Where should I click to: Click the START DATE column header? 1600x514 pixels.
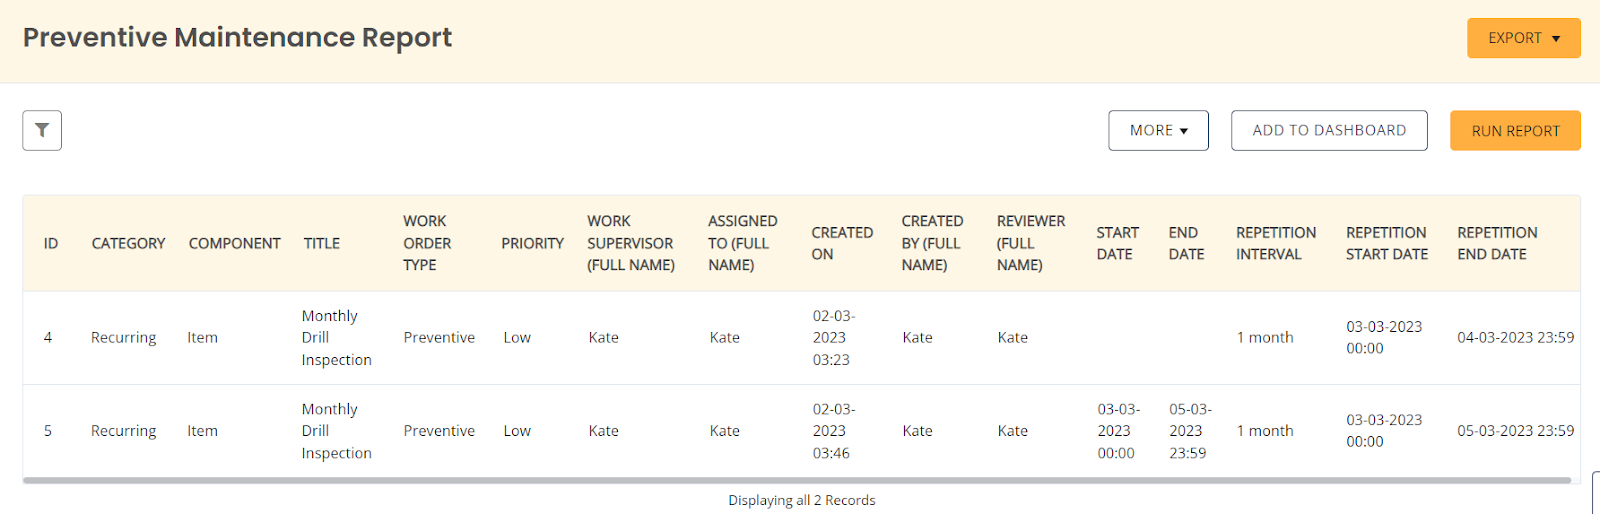coord(1117,243)
